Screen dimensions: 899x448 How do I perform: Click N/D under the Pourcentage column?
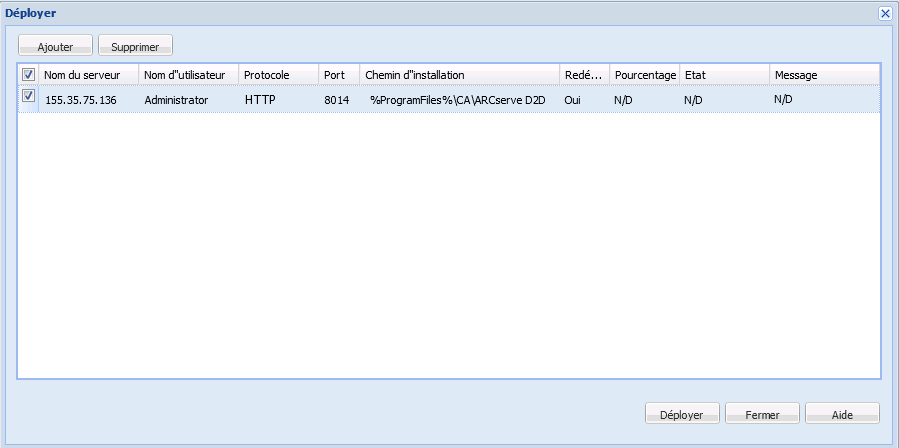coord(623,100)
